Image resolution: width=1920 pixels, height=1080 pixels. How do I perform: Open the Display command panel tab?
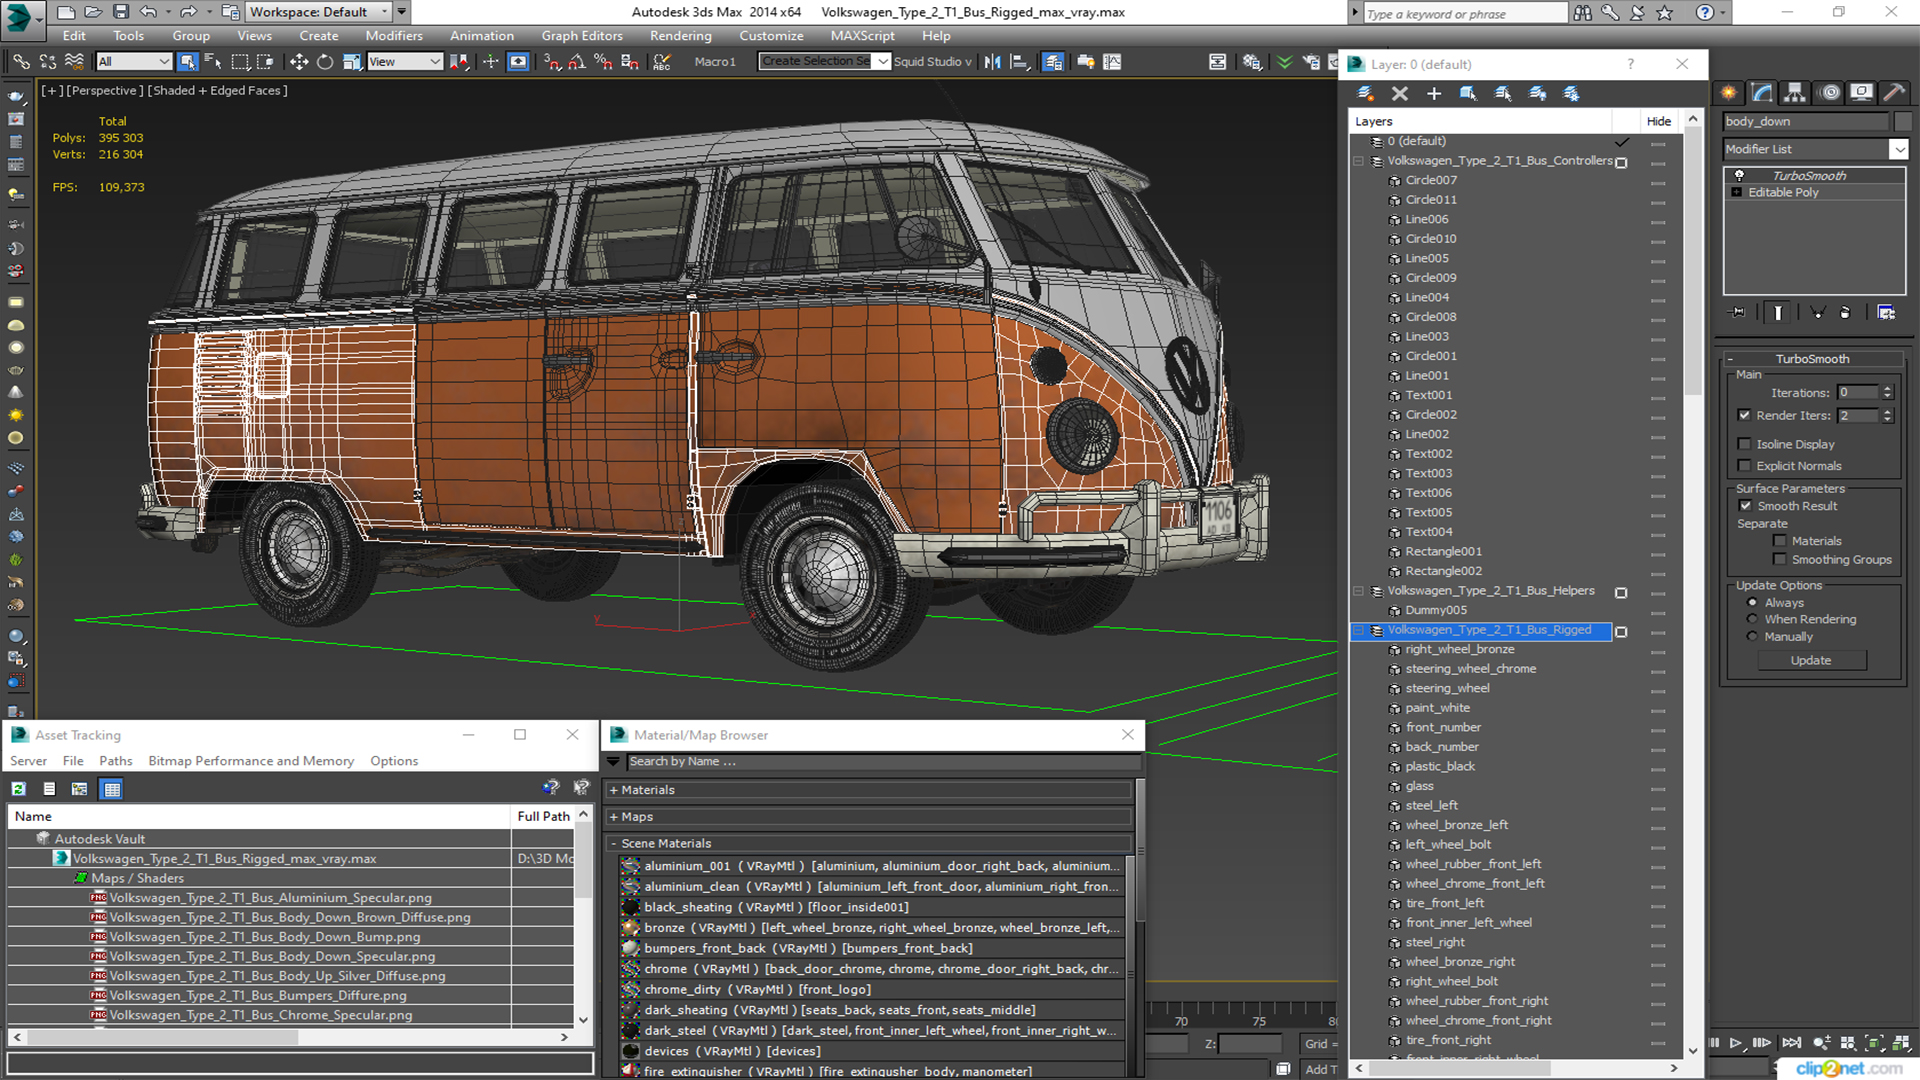coord(1861,93)
